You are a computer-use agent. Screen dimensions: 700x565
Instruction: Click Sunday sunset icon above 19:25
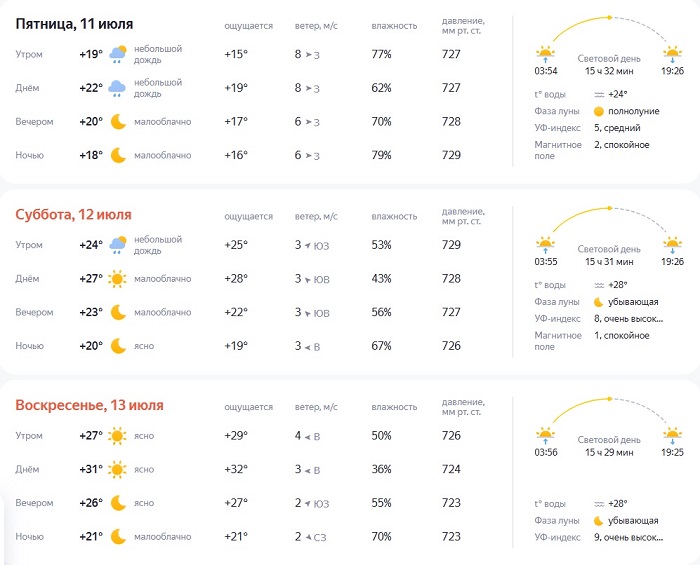(x=672, y=435)
